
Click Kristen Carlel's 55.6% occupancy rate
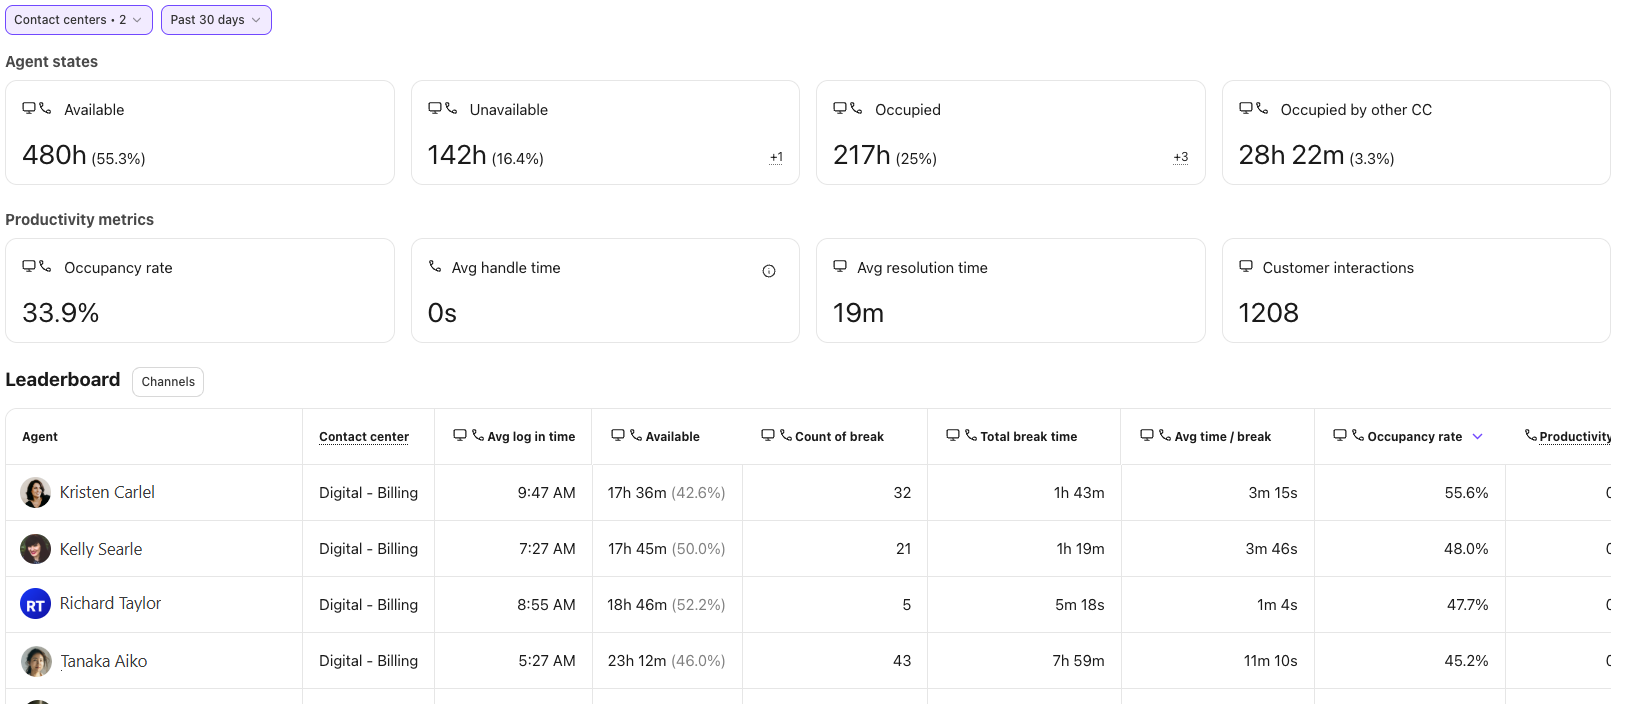coord(1466,493)
